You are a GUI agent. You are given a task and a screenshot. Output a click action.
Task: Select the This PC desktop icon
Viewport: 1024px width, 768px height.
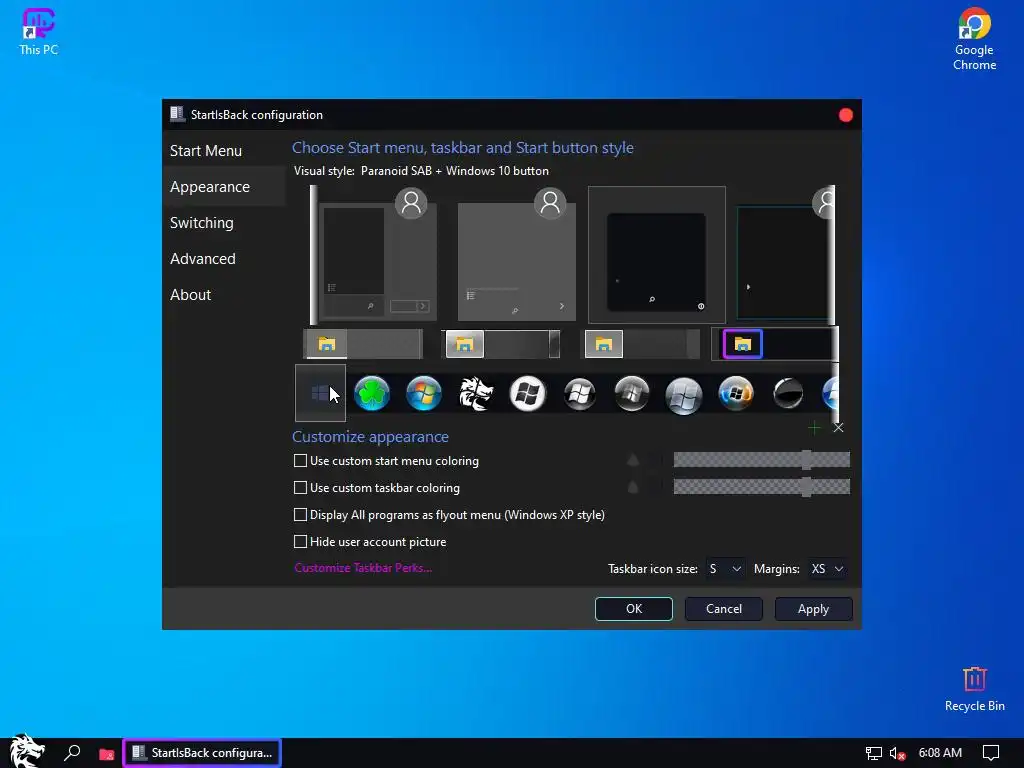pyautogui.click(x=38, y=31)
